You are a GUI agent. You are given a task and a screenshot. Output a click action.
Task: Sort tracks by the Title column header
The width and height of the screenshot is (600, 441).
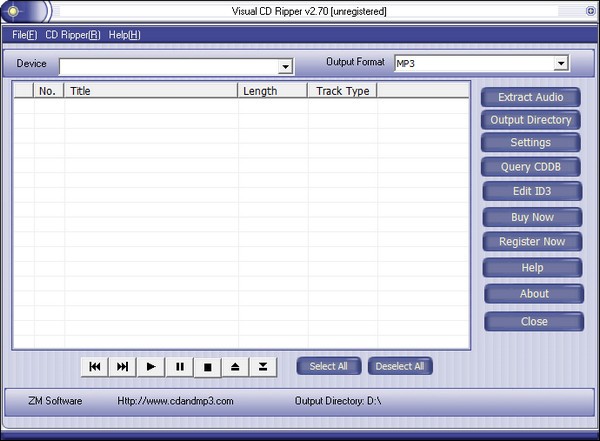pyautogui.click(x=150, y=91)
